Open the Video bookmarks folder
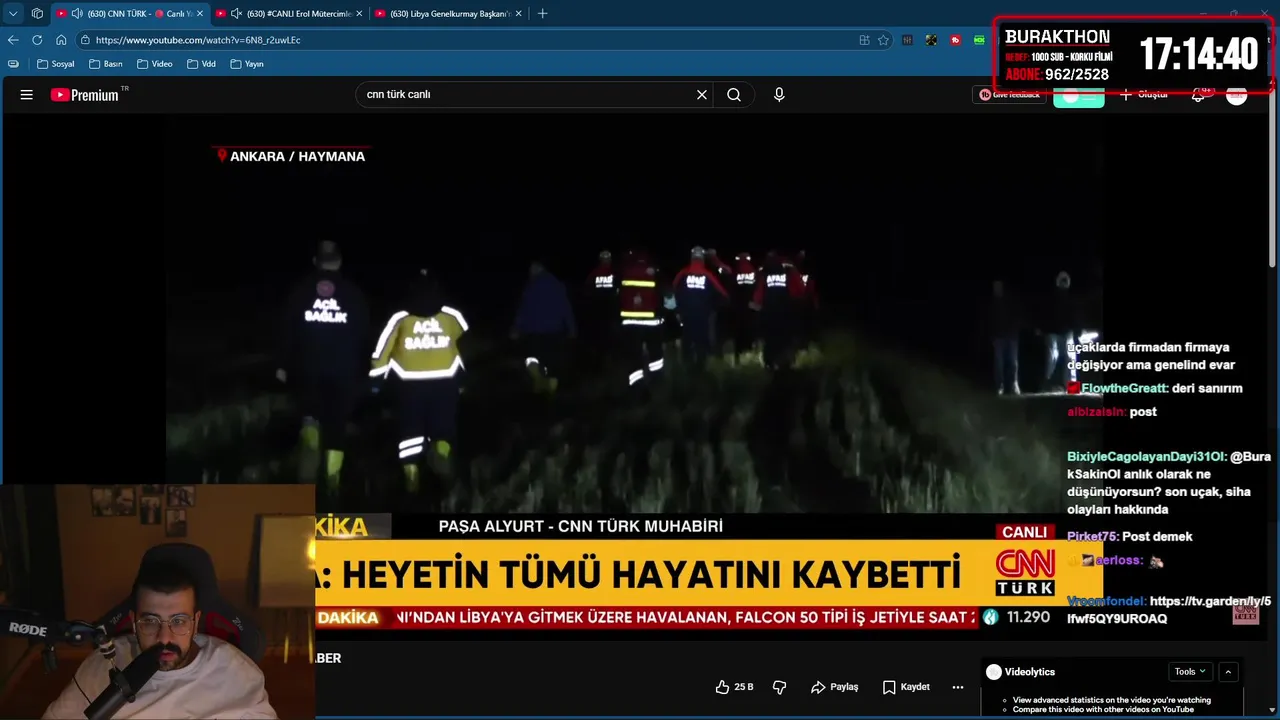Screen dimensions: 1280x720 (x=155, y=64)
